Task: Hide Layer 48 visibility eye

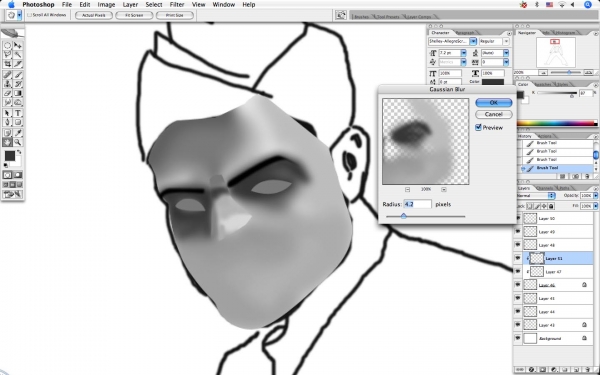Action: [518, 245]
